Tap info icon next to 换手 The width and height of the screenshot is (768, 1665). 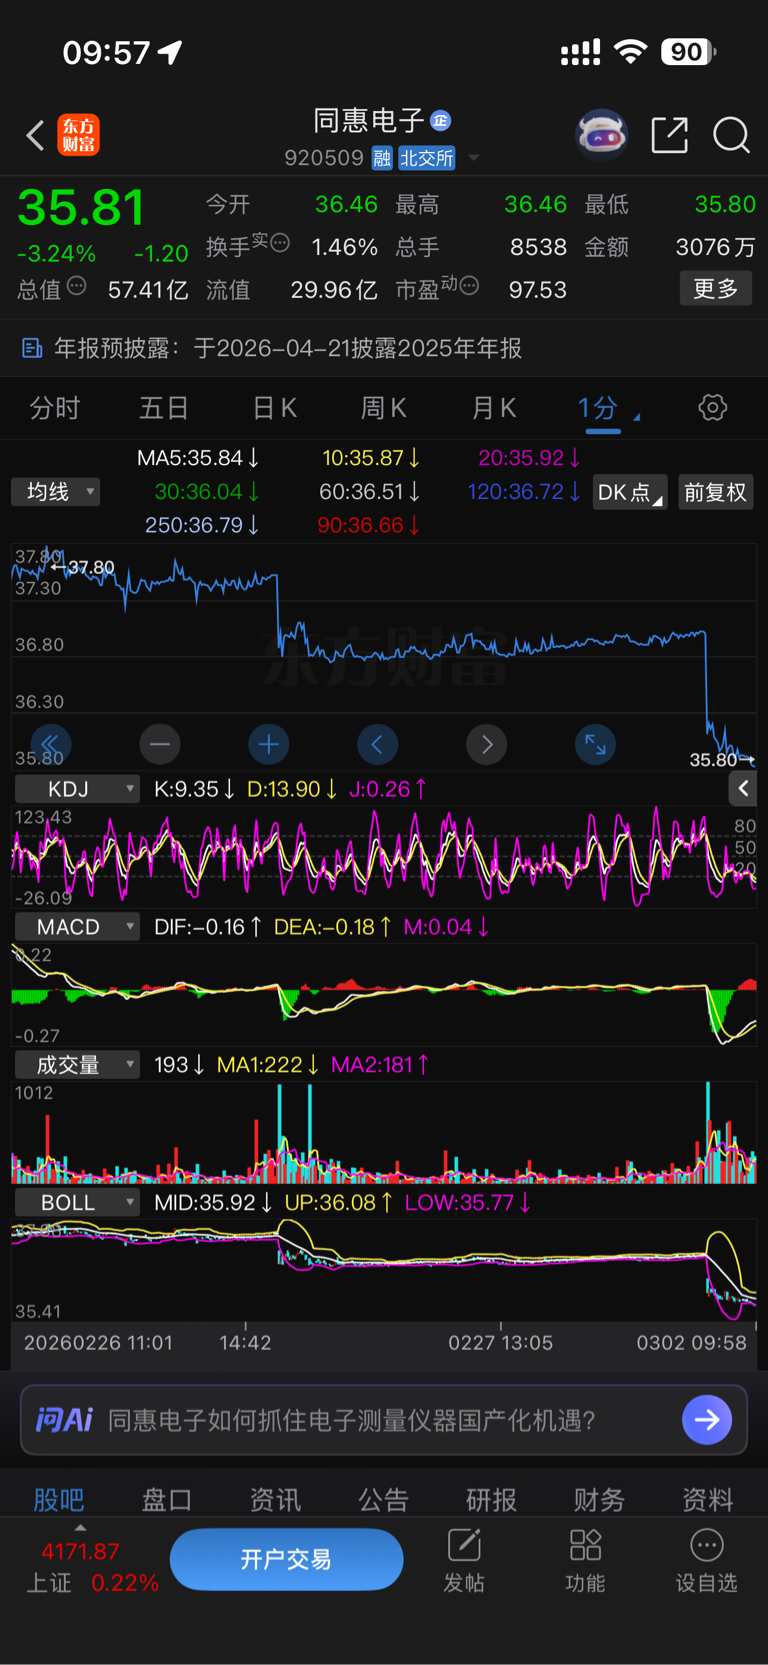click(280, 242)
